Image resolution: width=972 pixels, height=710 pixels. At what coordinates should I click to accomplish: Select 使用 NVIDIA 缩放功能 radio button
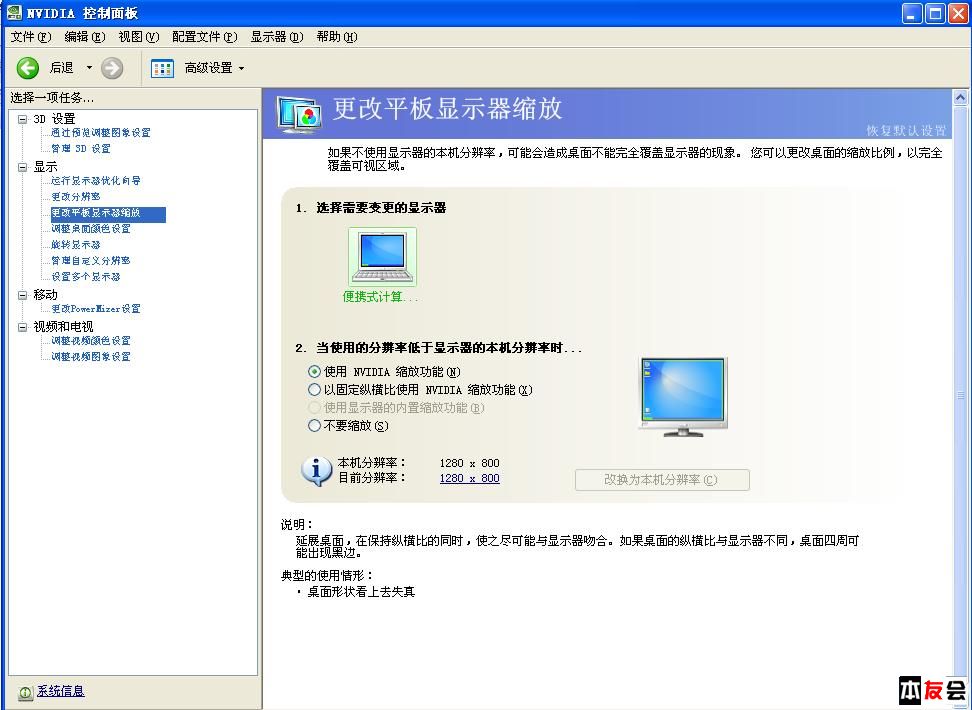314,372
